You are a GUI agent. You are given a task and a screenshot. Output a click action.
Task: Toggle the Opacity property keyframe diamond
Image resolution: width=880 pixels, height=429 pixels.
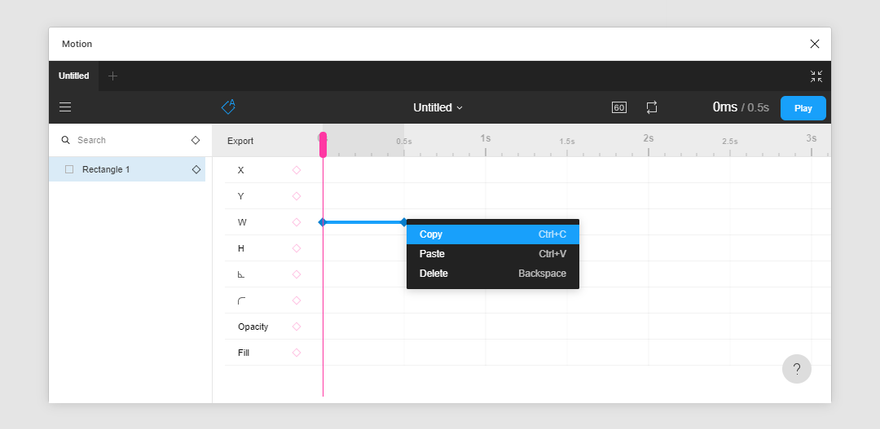[296, 327]
